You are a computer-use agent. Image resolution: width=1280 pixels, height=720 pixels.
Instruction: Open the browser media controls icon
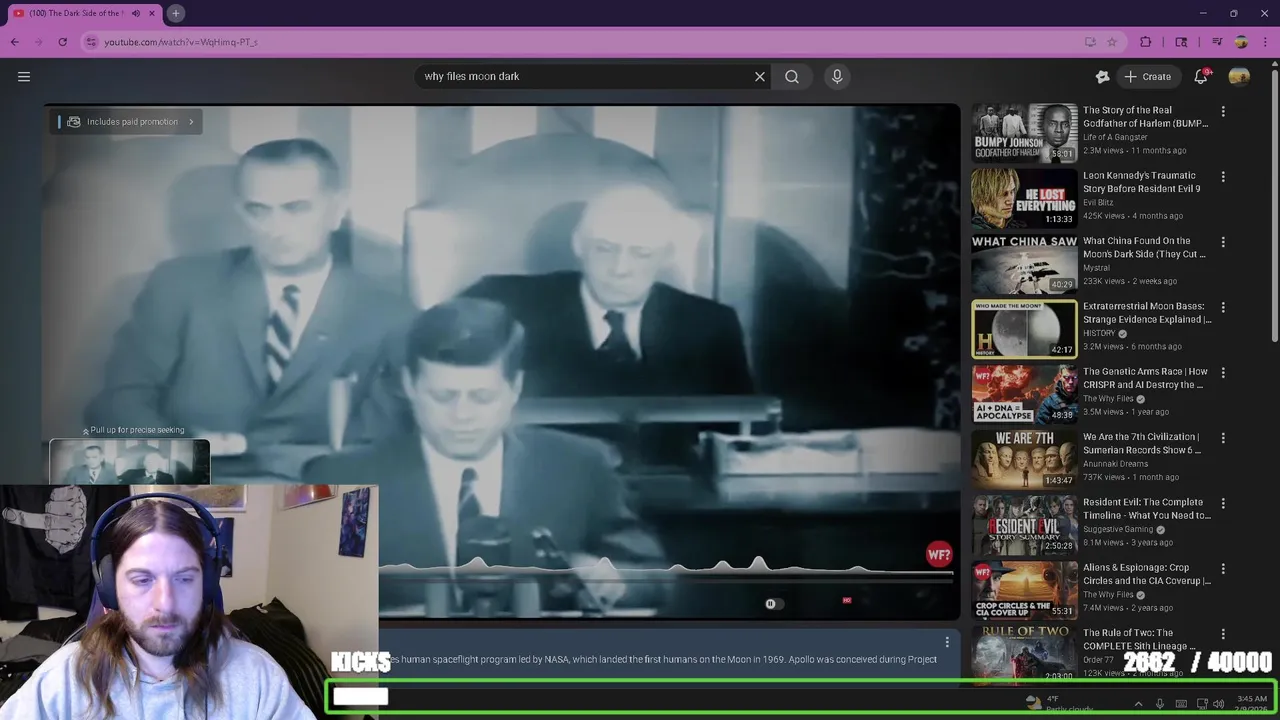(1217, 42)
